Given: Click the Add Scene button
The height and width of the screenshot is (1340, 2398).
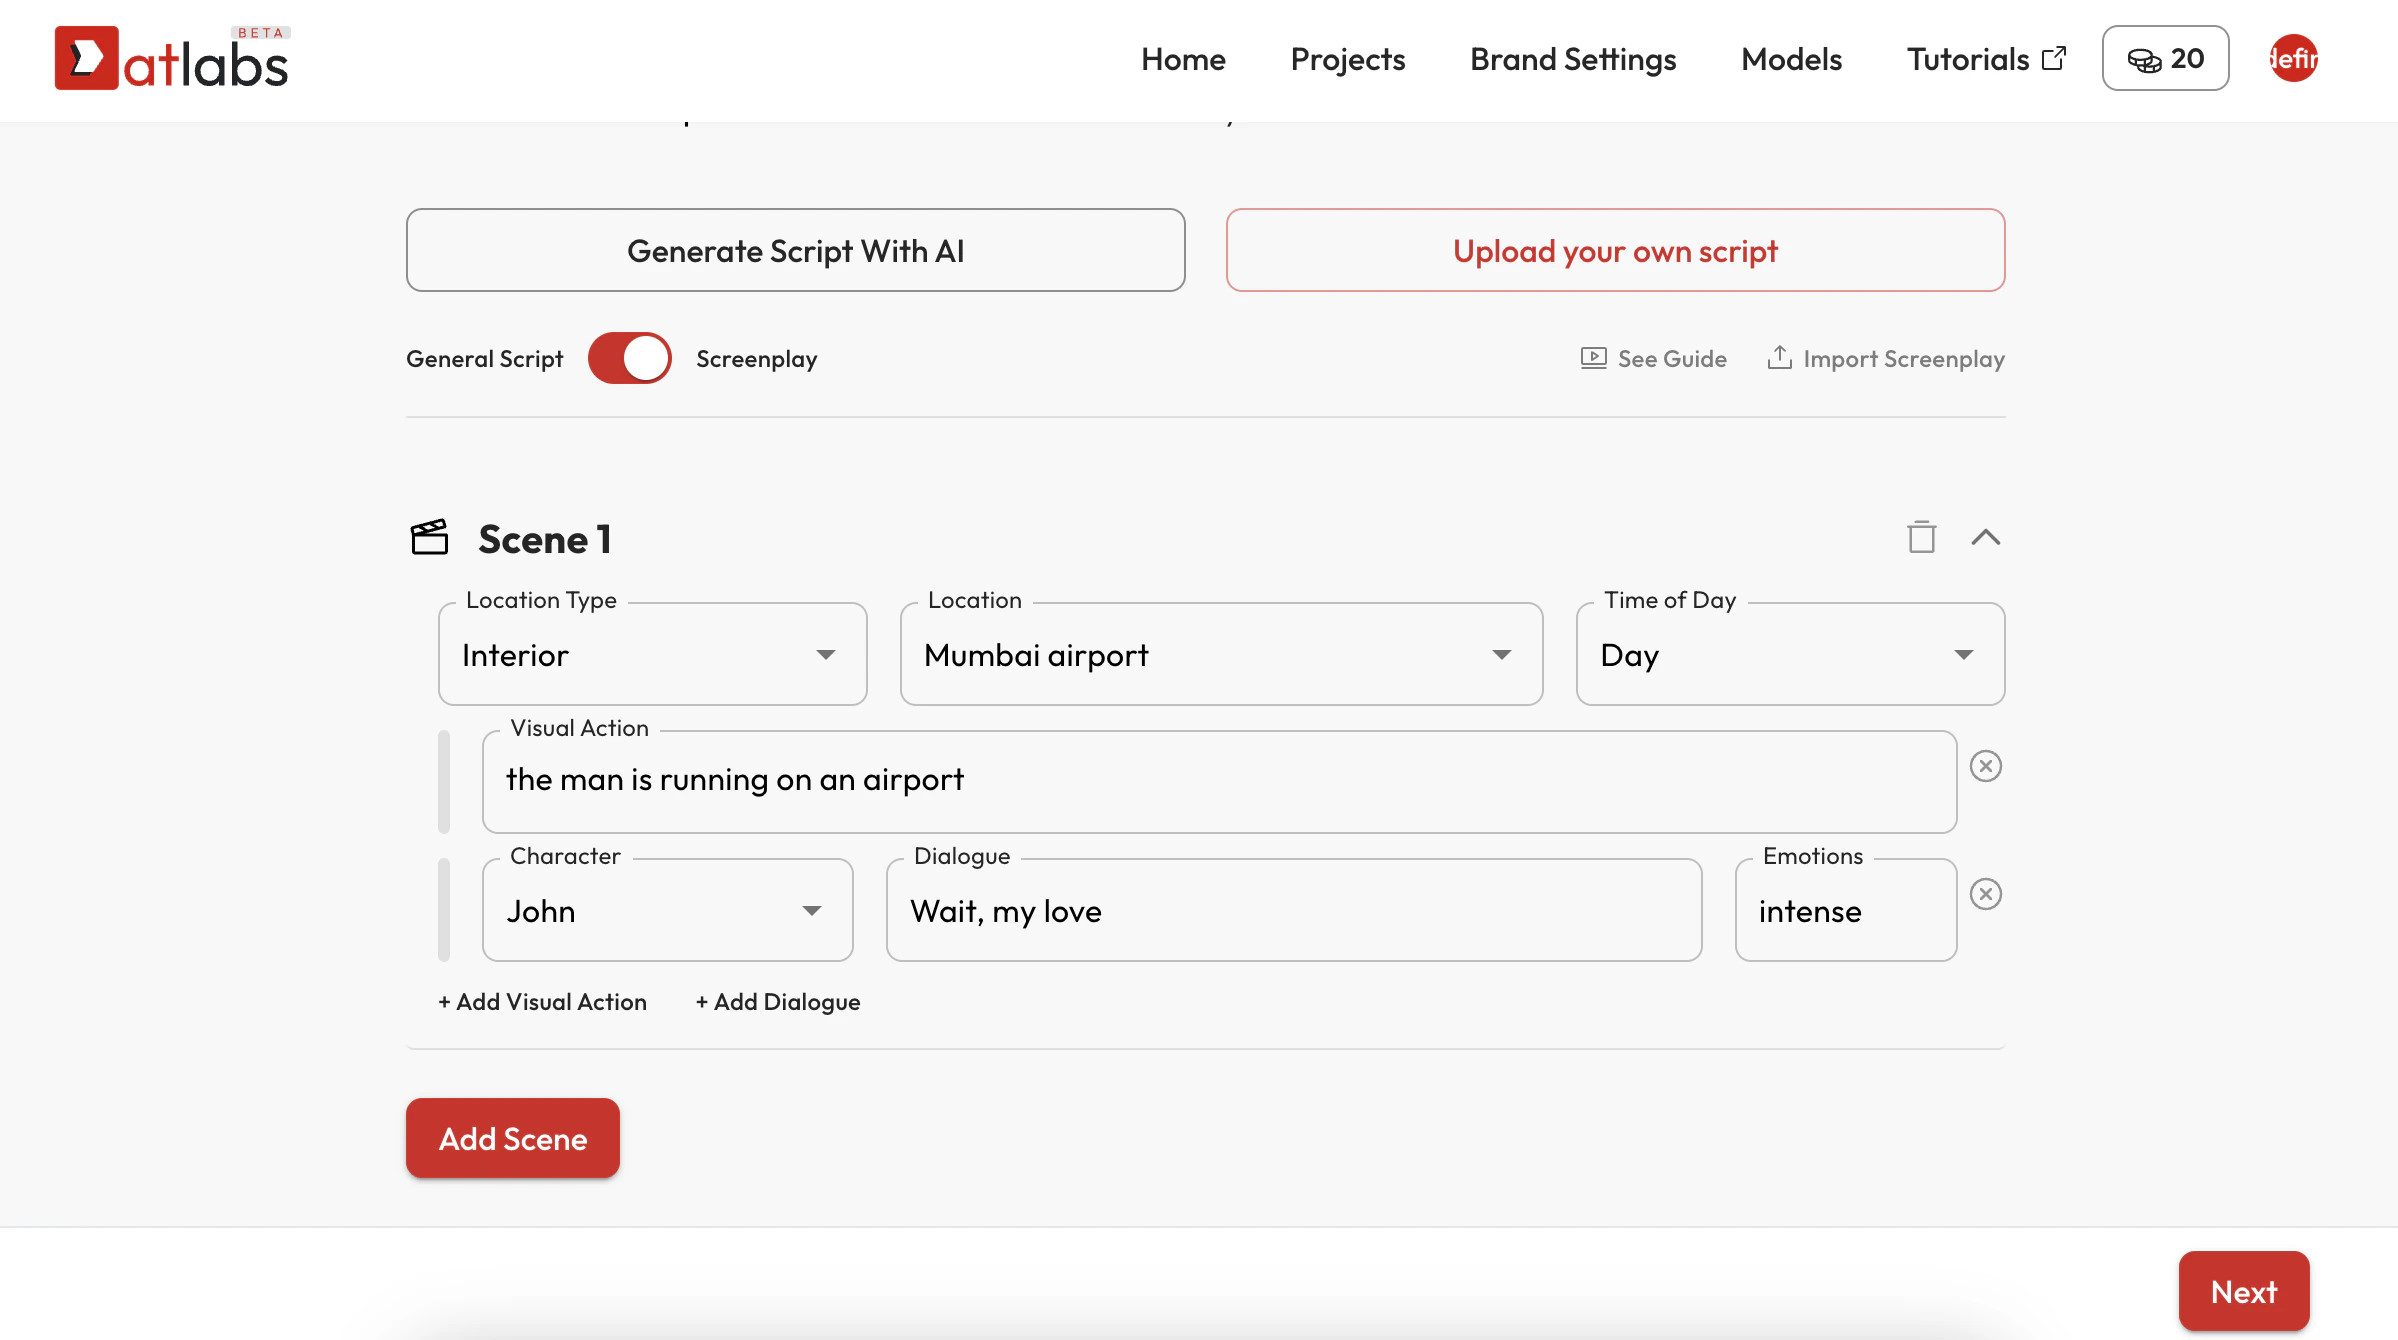Looking at the screenshot, I should 512,1138.
